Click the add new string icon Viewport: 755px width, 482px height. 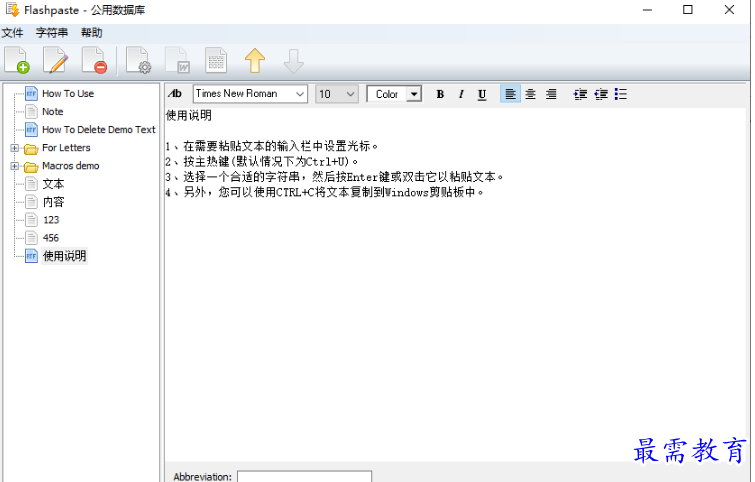pyautogui.click(x=17, y=60)
